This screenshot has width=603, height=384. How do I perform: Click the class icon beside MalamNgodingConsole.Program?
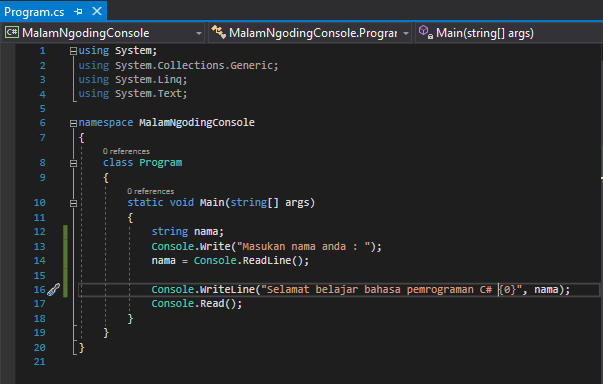tap(218, 32)
